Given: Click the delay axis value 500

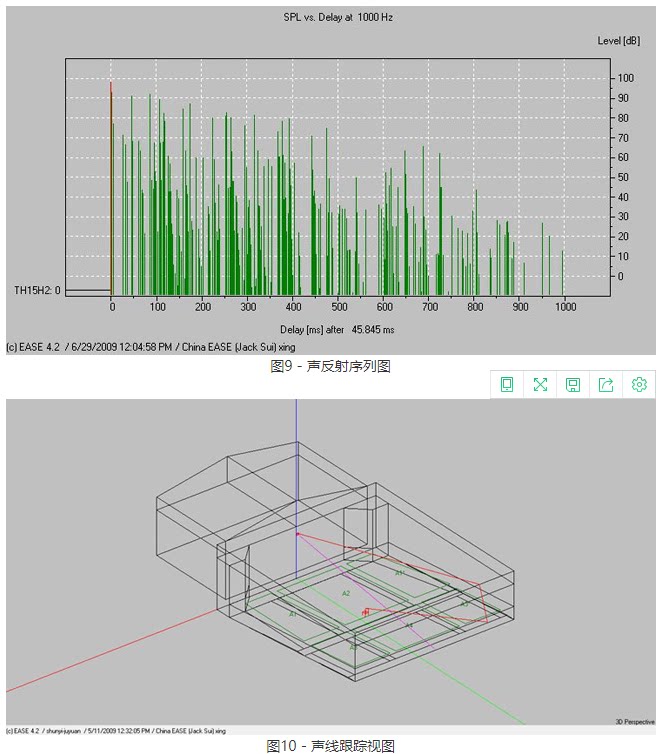Looking at the screenshot, I should click(x=339, y=307).
